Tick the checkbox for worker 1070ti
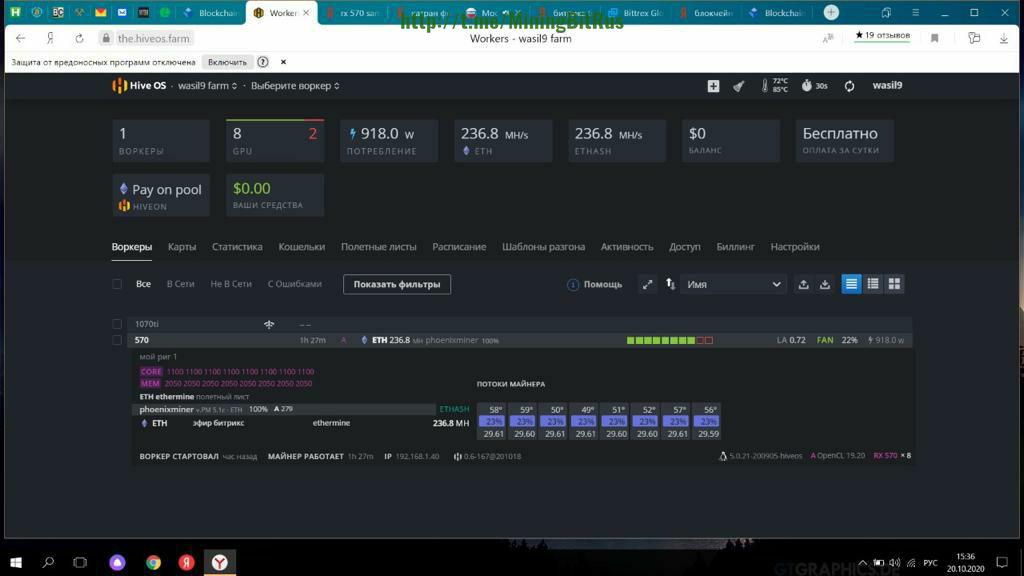The width and height of the screenshot is (1024, 576). coord(117,324)
